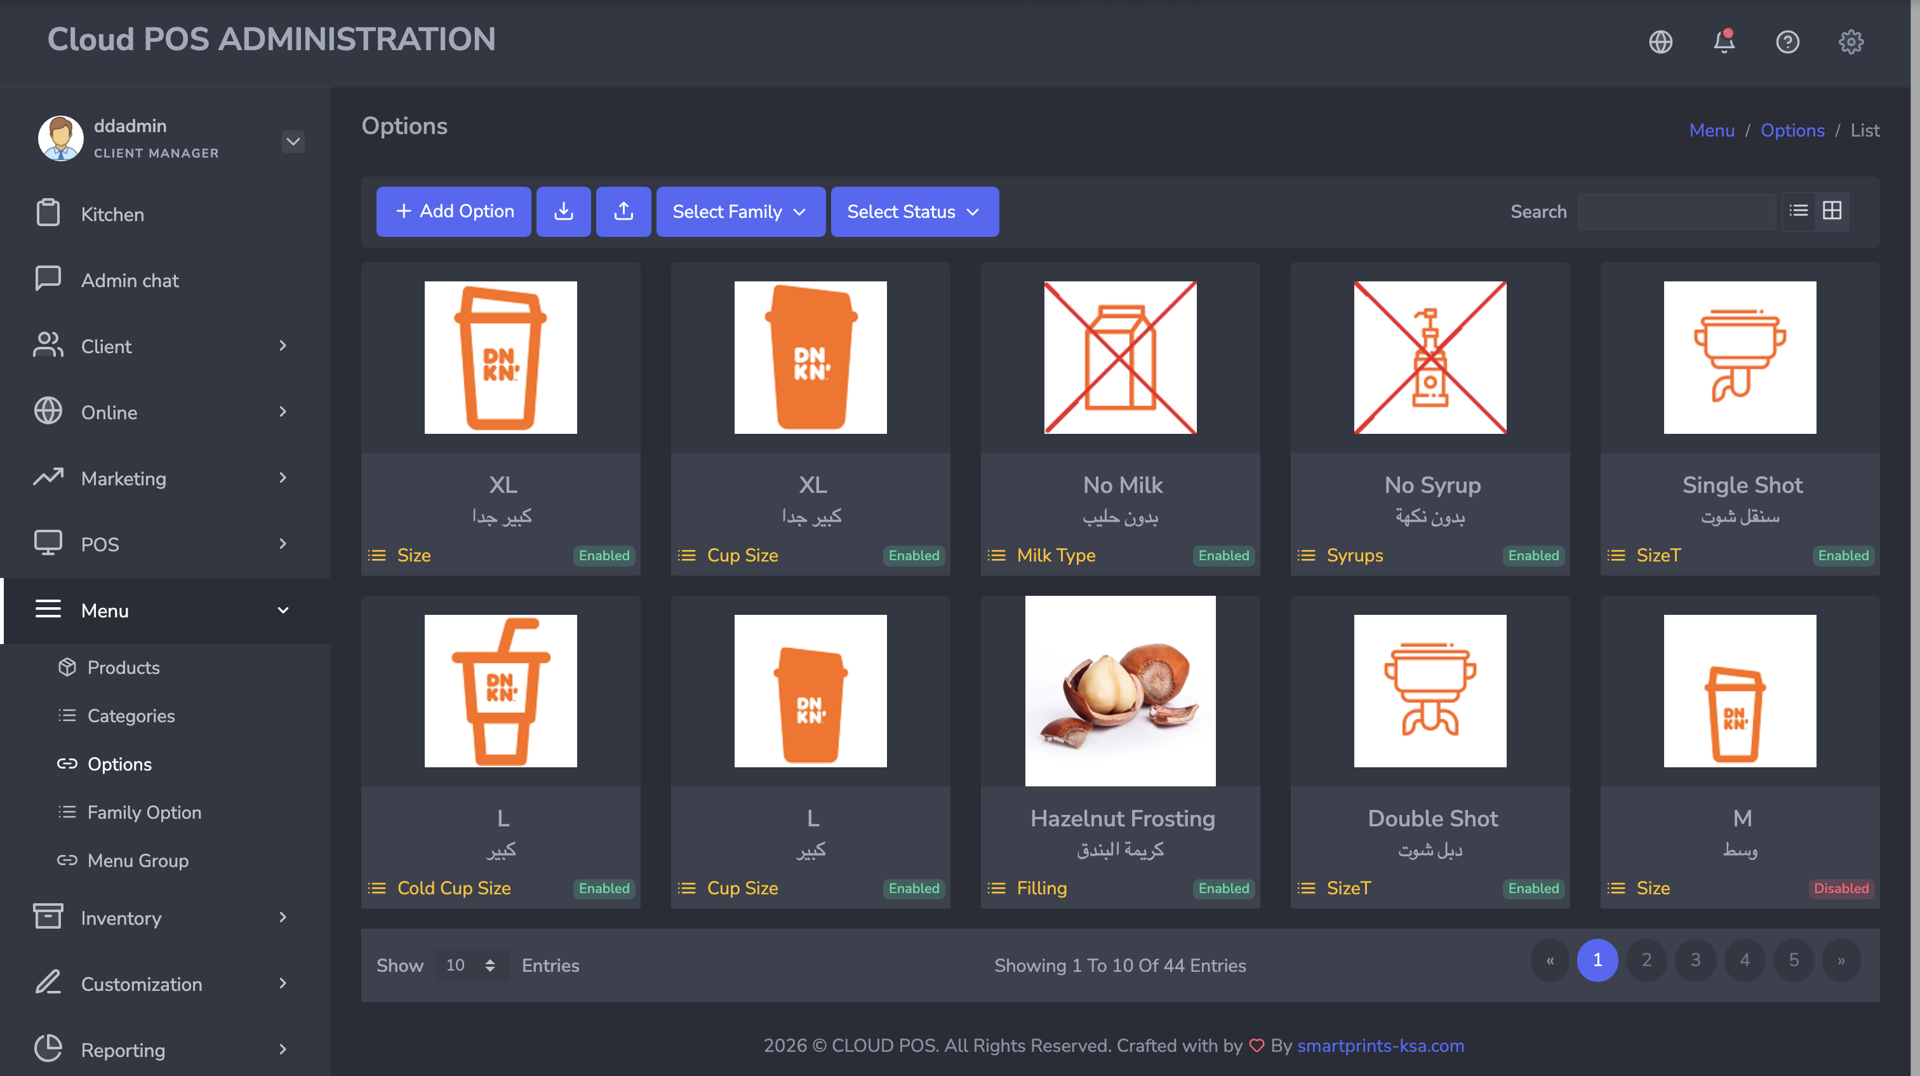Click the Reporting pie chart icon
Screen dimensions: 1920x1076
[x=48, y=1049]
